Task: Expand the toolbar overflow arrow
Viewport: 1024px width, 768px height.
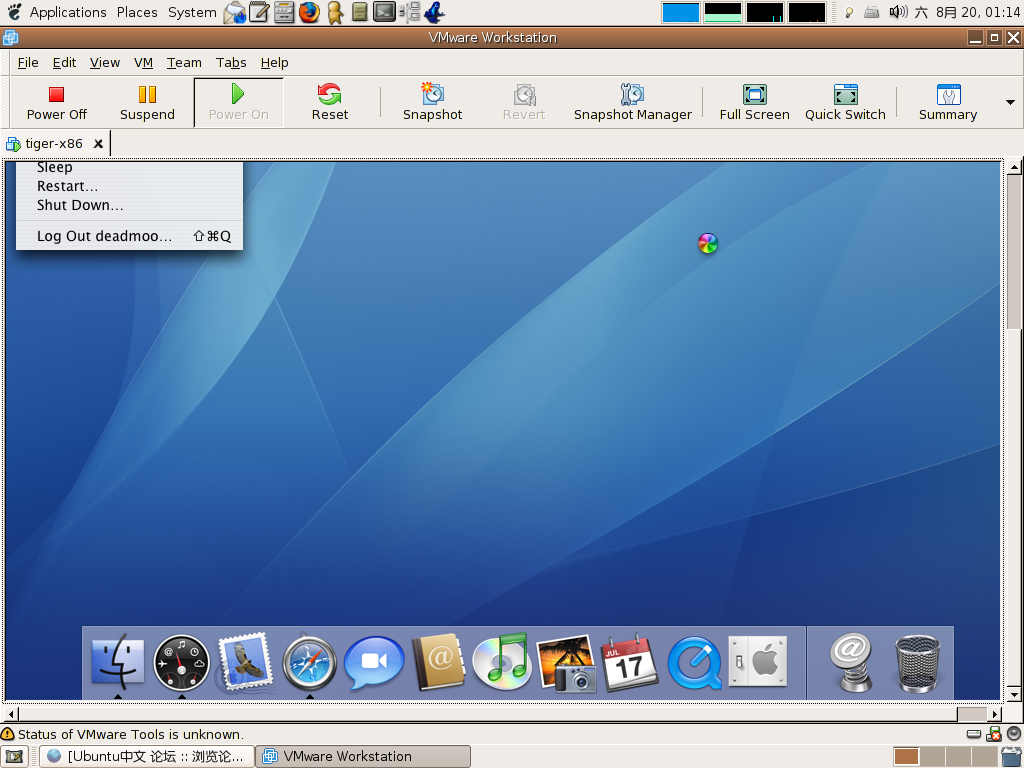Action: tap(1010, 103)
